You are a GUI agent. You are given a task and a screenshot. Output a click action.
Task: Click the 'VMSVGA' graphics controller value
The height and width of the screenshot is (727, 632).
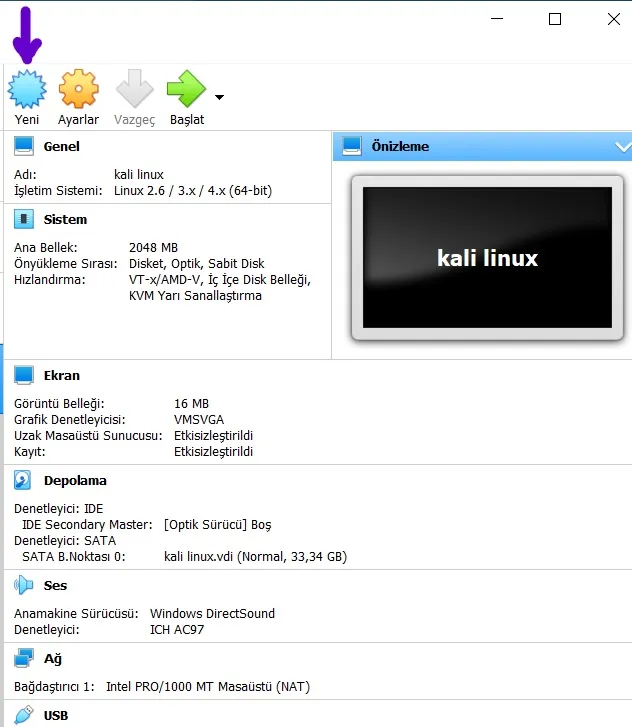(x=199, y=420)
